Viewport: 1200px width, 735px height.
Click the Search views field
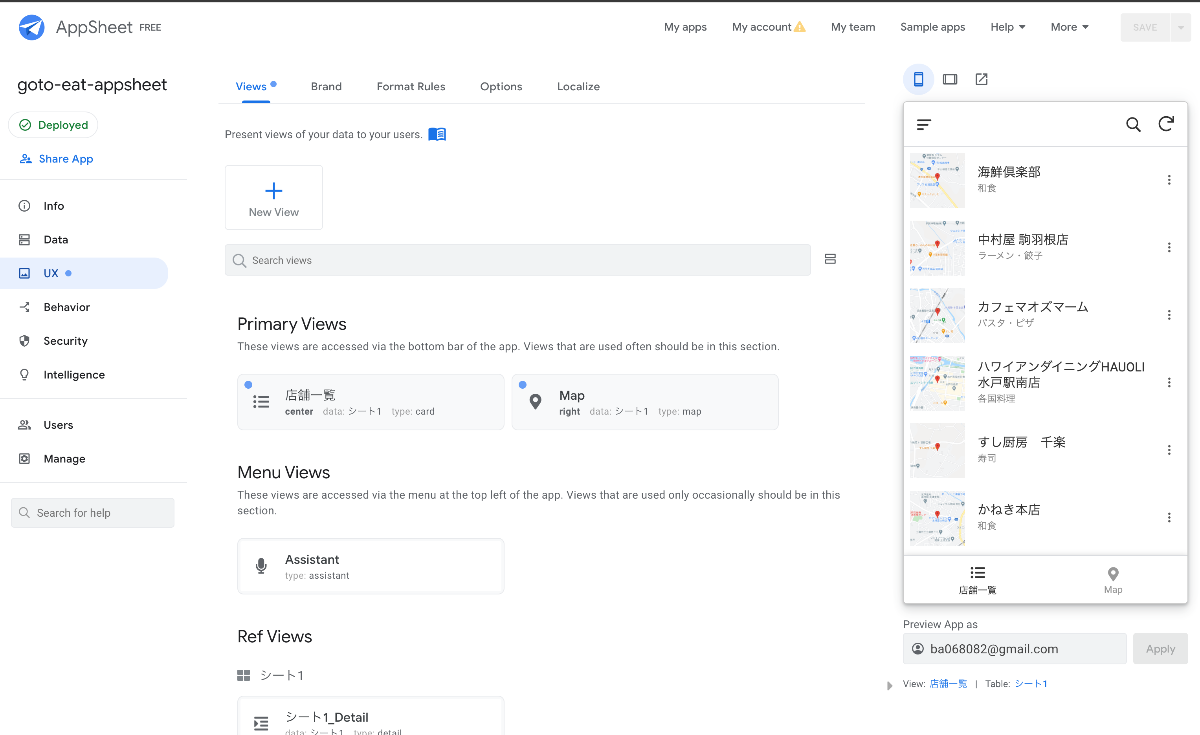click(x=518, y=260)
